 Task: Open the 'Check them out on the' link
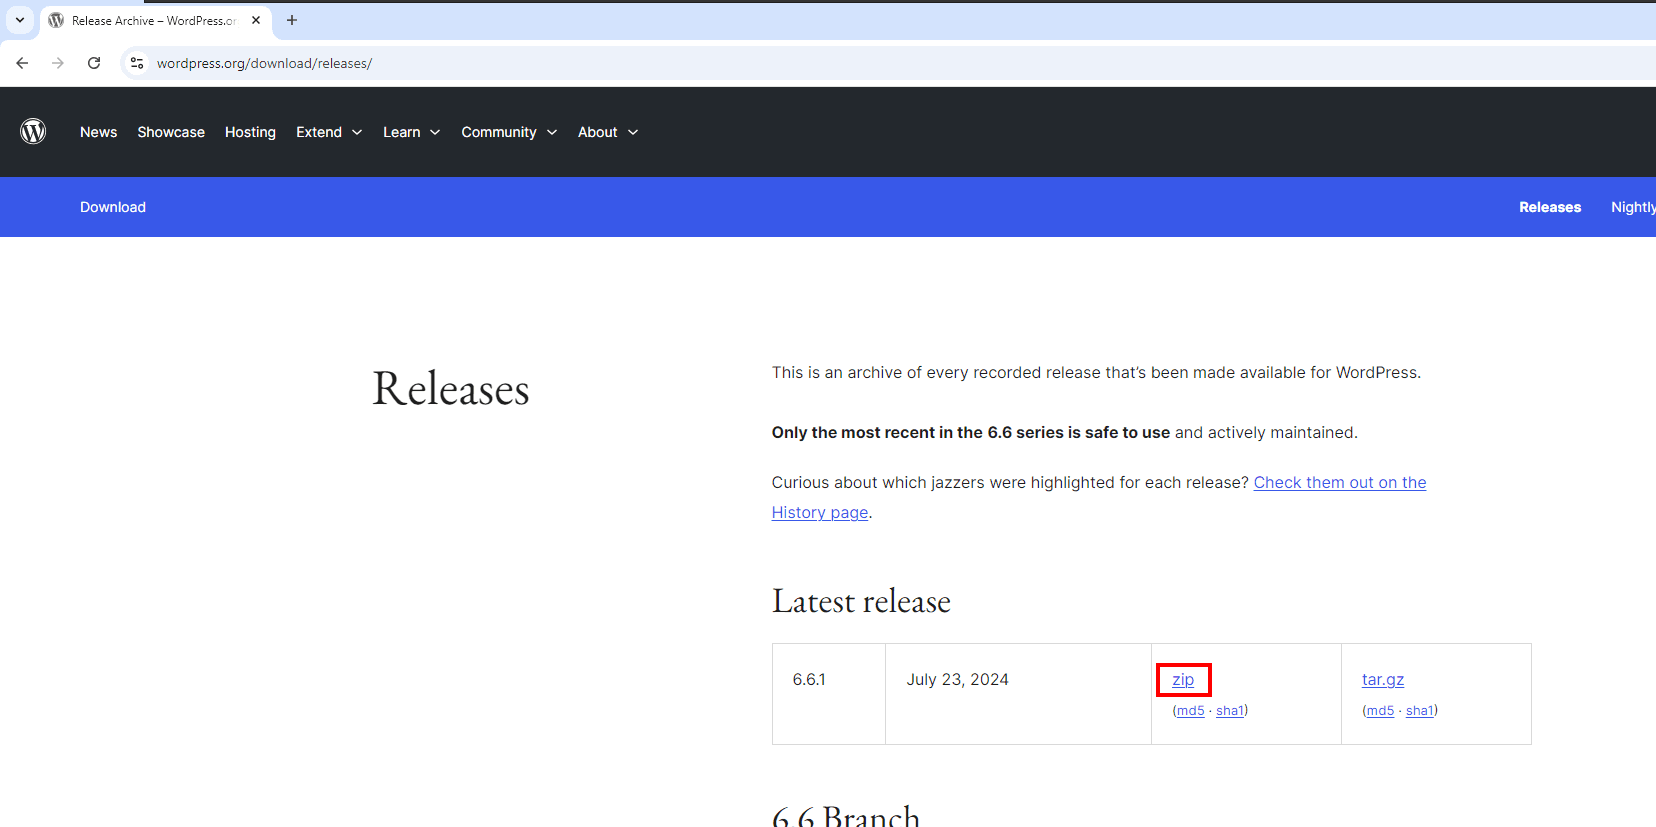1340,482
